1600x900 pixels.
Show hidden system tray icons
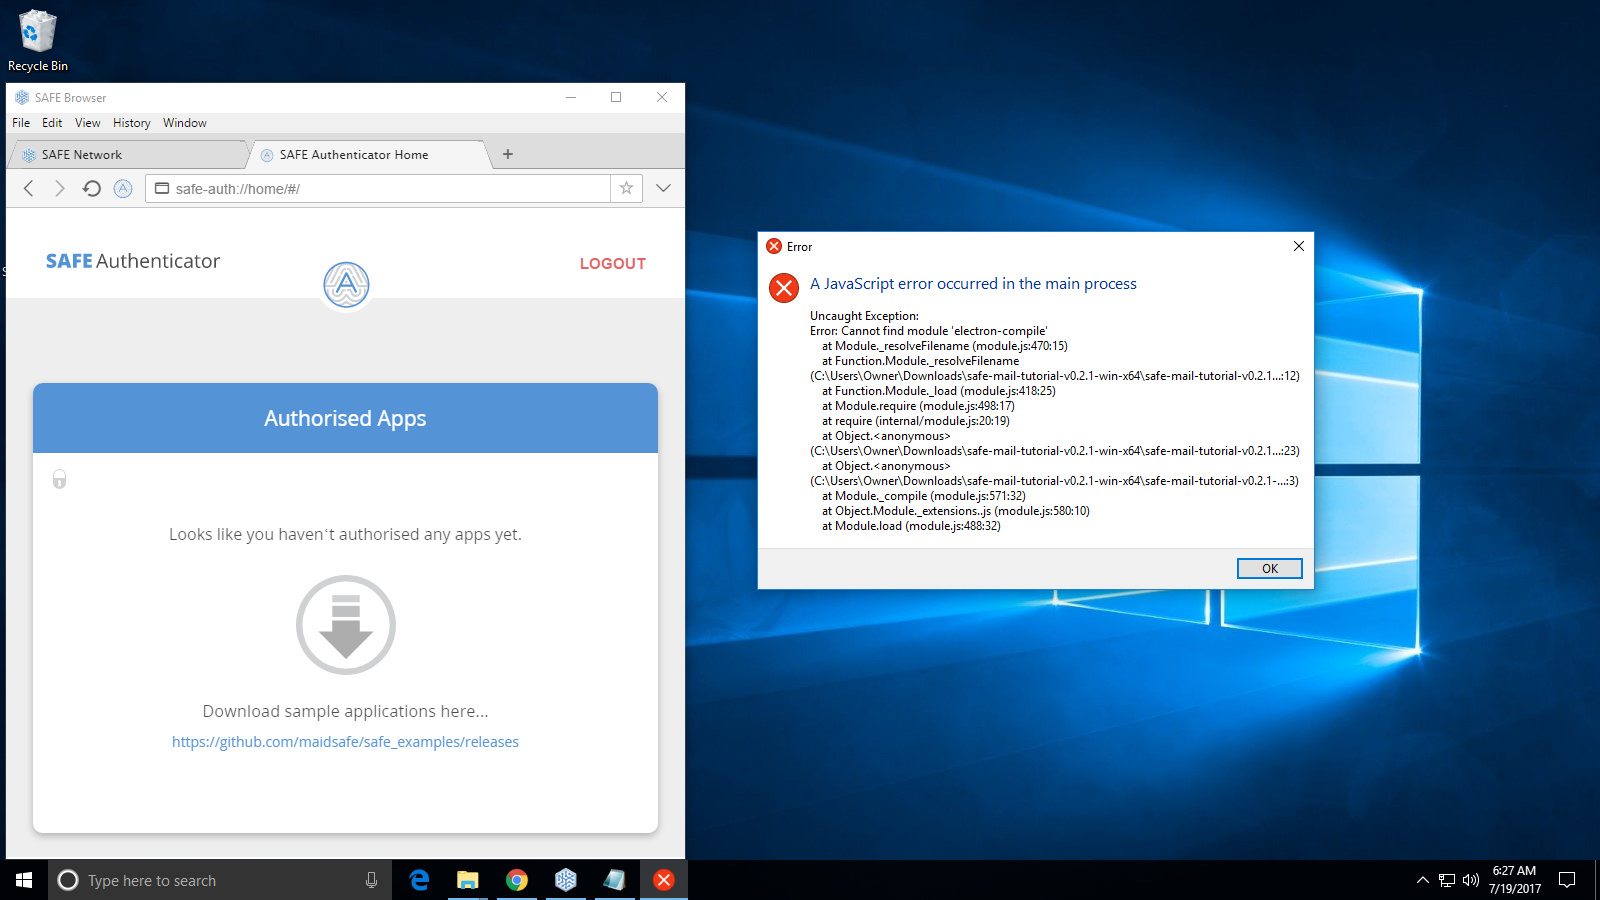1422,880
